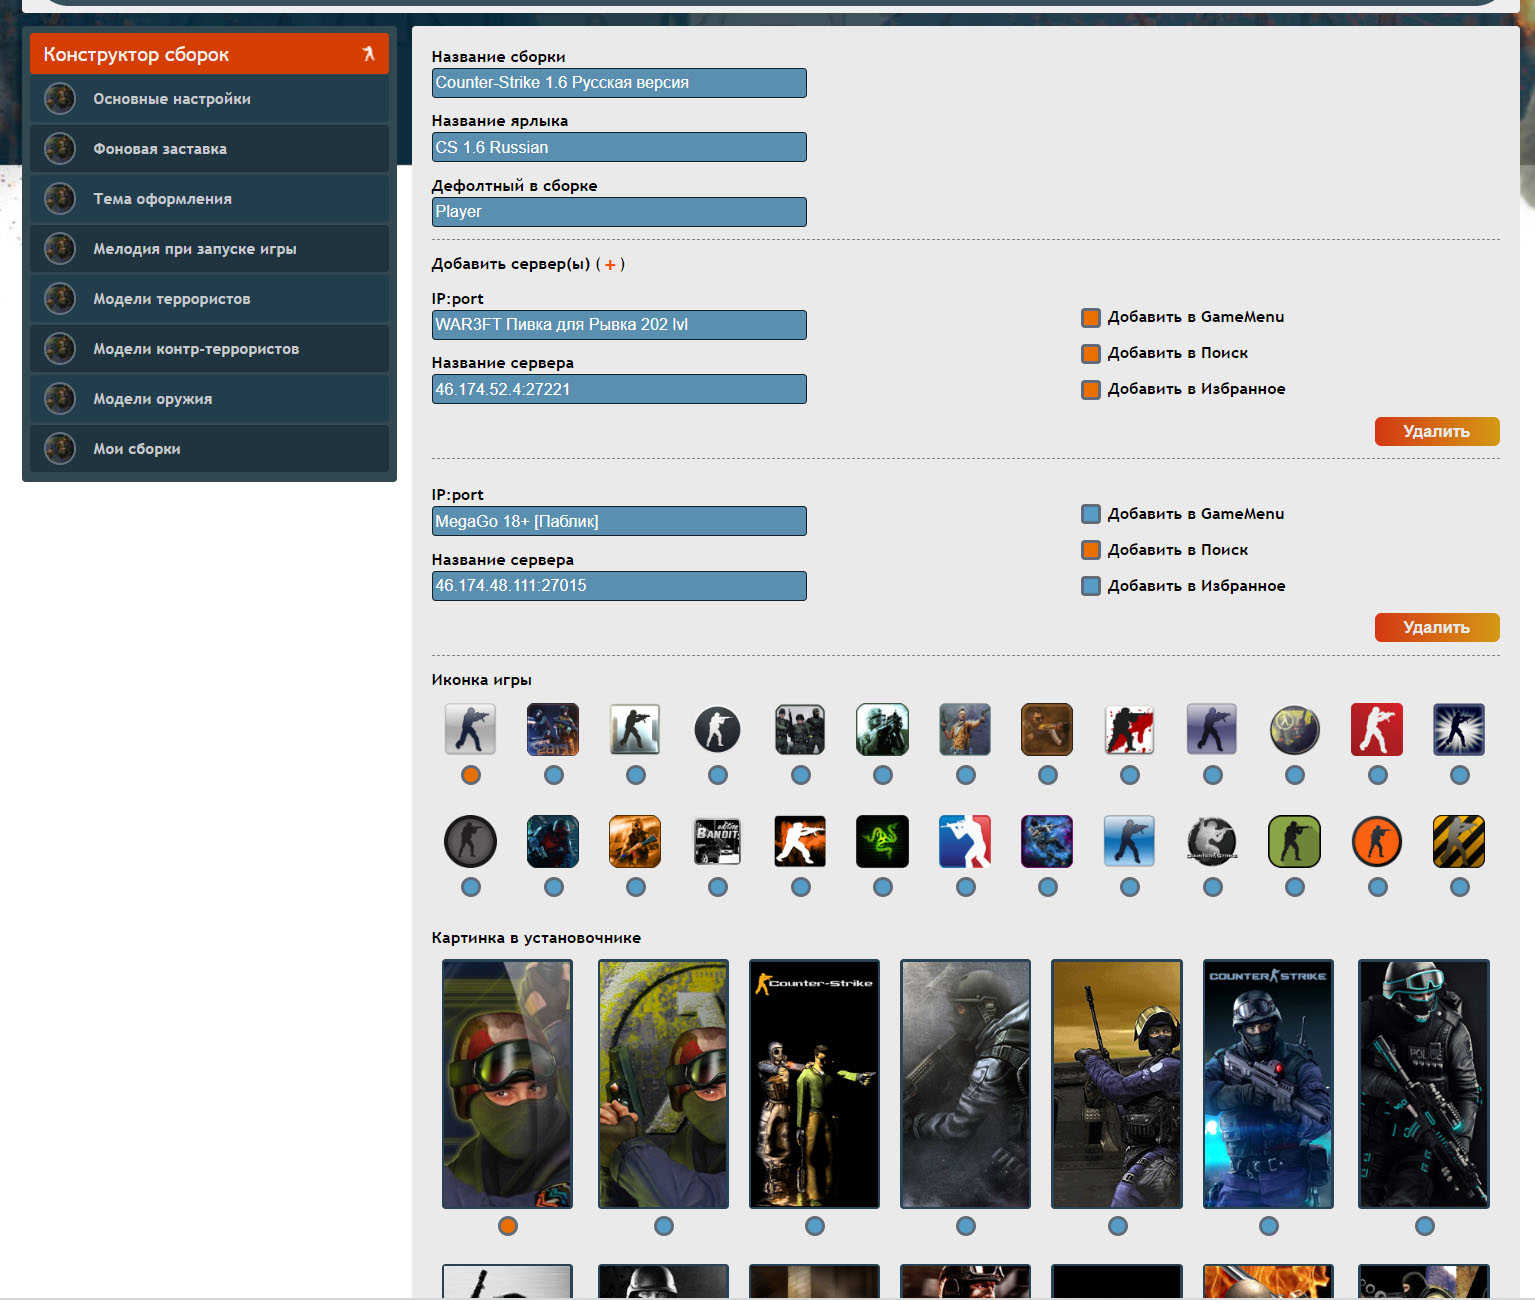
Task: Click the camouflage number 3 installer picture
Action: pos(663,1084)
